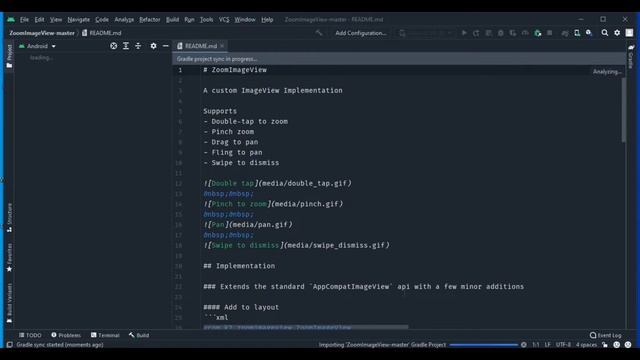
Task: Open the Help menu
Action: [x=267, y=20]
